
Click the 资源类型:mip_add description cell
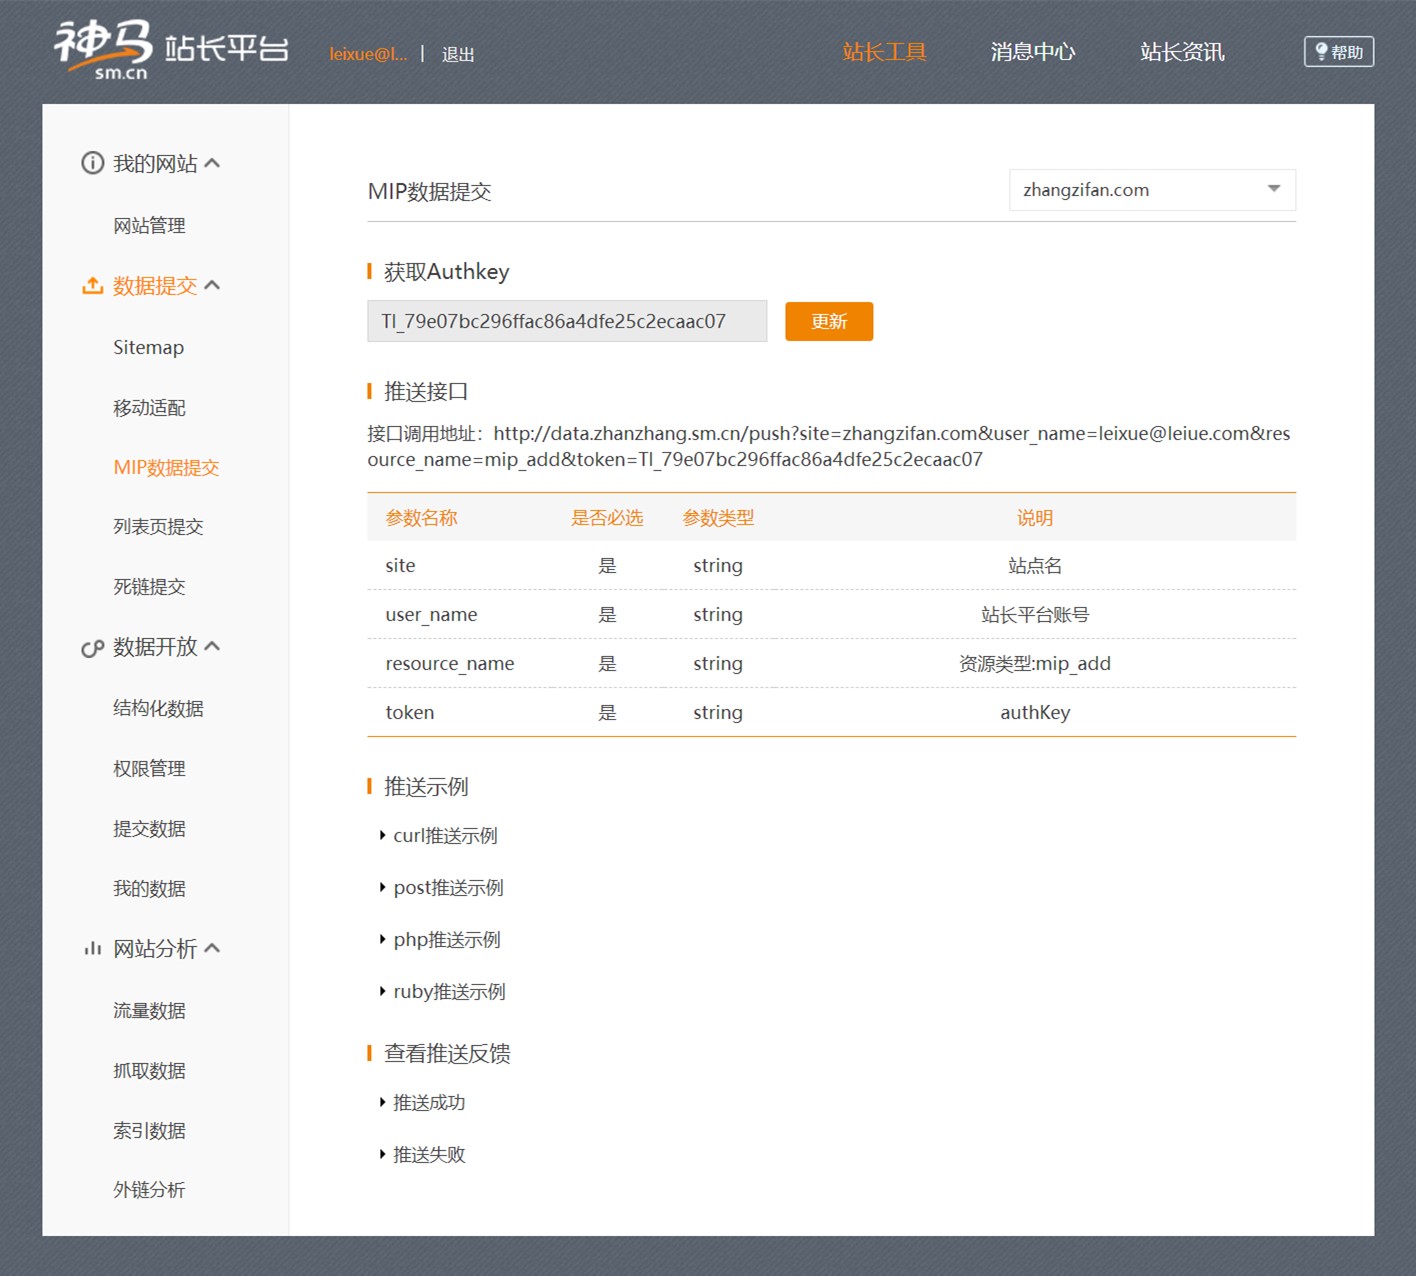coord(1035,663)
